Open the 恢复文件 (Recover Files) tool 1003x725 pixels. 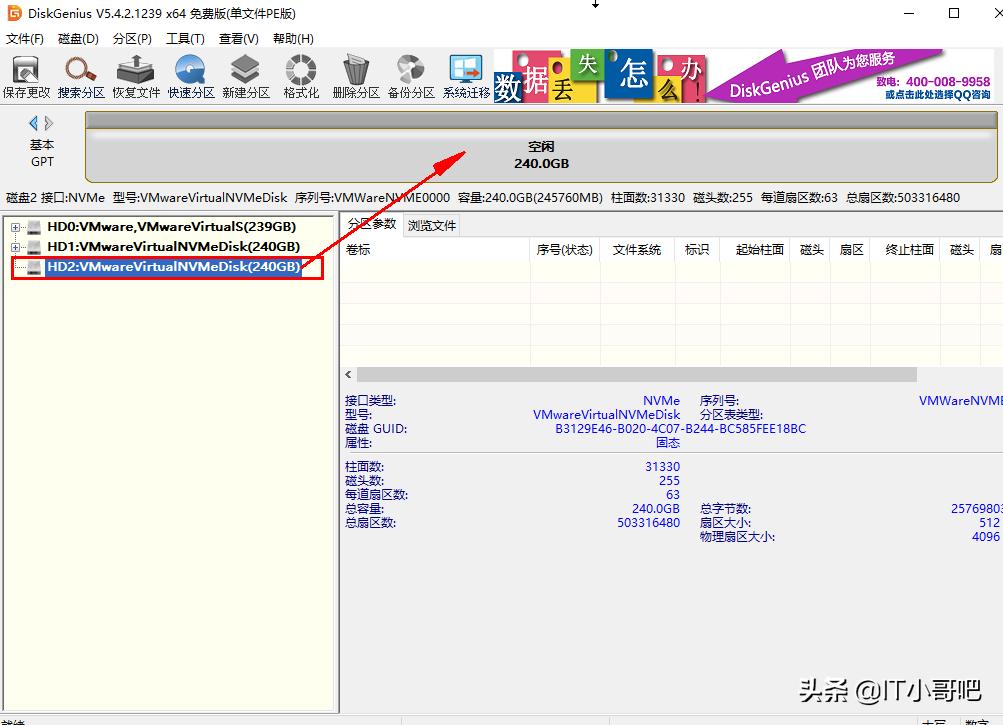(x=136, y=76)
